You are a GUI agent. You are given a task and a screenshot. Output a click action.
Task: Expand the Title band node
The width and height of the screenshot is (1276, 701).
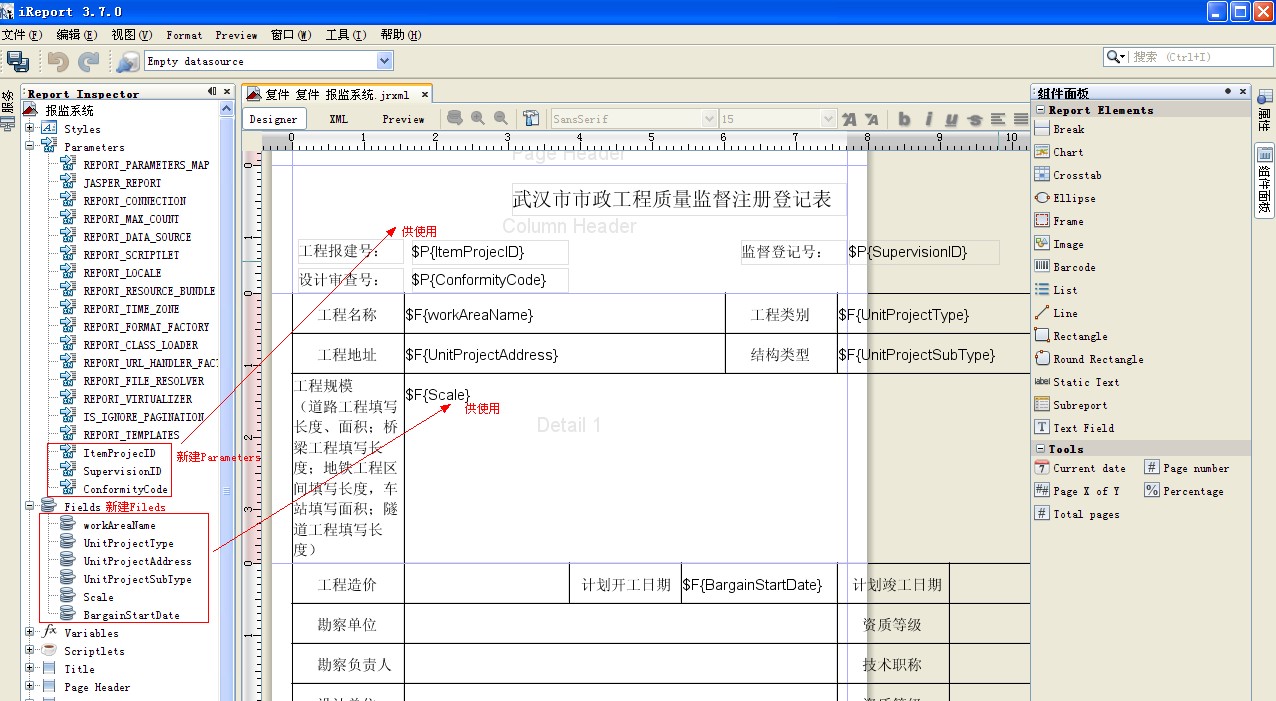pos(30,668)
